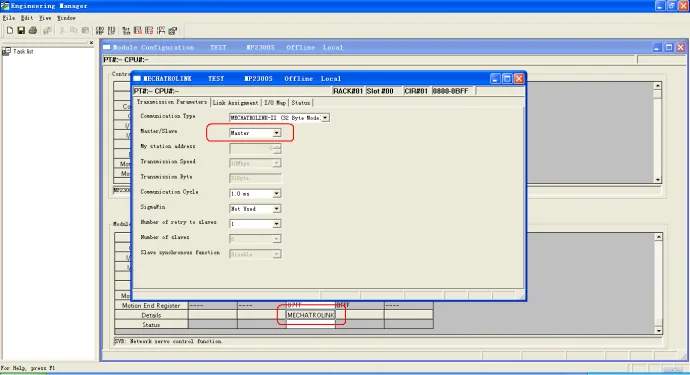Click scroll-up arrow in lower module table
Image resolution: width=690 pixels, height=375 pixels.
(658, 237)
